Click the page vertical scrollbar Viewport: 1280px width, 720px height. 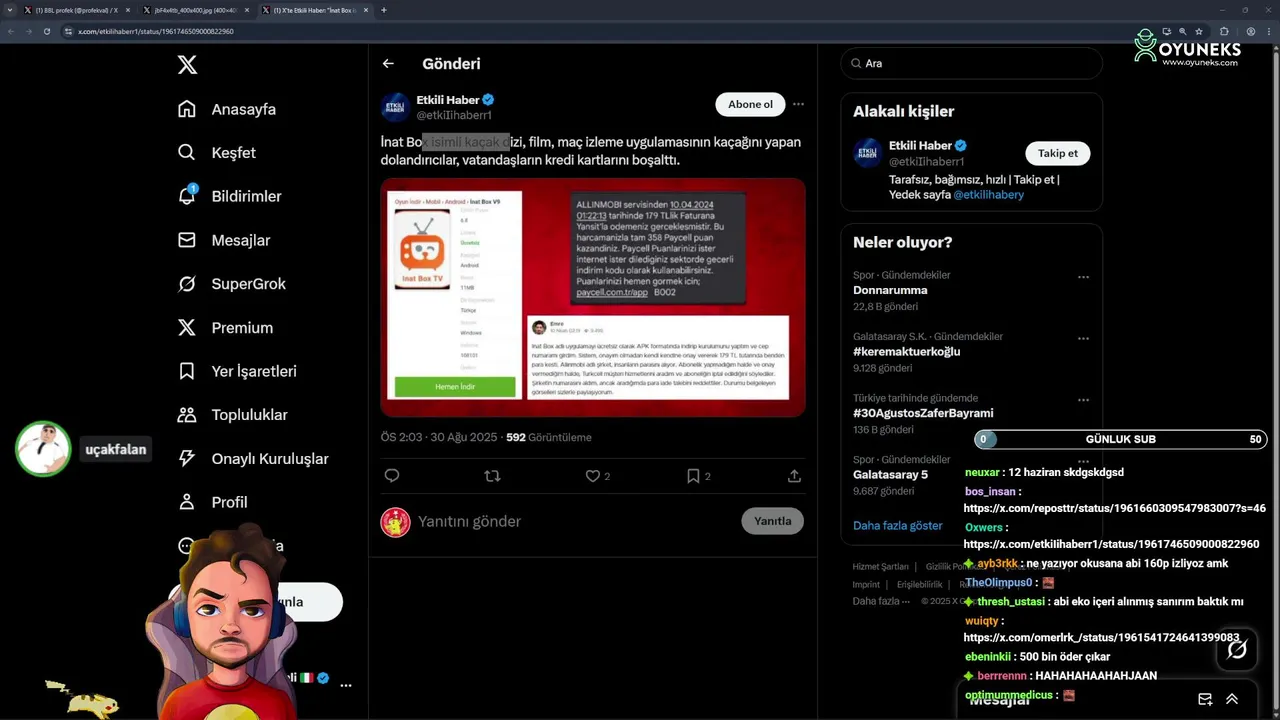tap(1275, 380)
